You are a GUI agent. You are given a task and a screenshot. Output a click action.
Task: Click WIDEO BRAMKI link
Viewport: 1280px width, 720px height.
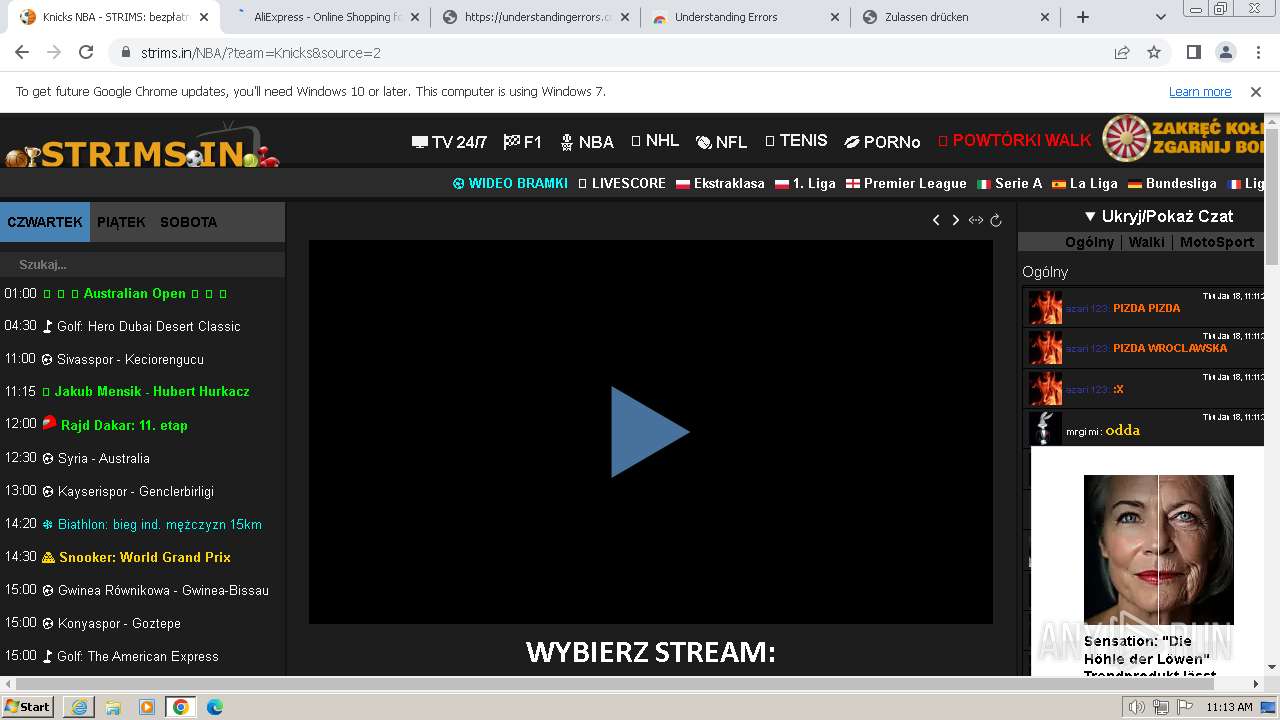(x=510, y=184)
